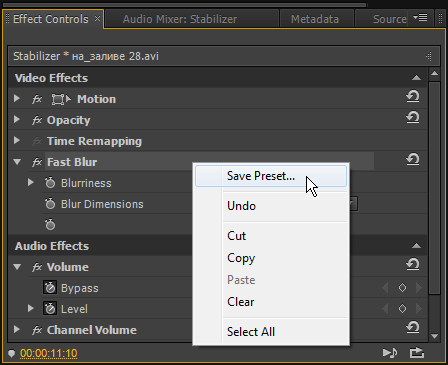Toggle the Motion fx effect icon
The image size is (448, 365).
click(x=37, y=99)
